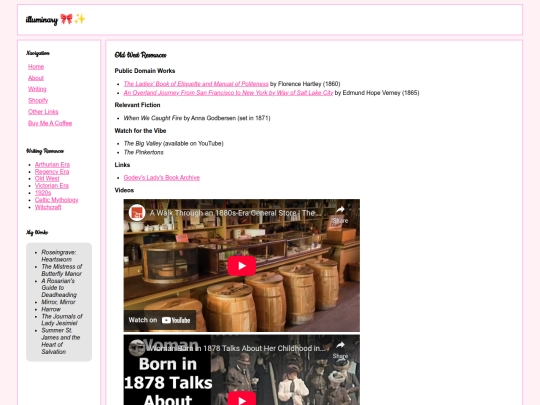Image resolution: width=540 pixels, height=405 pixels.
Task: Select A Rosarian's Guide to Deadheading
Action: point(59,288)
